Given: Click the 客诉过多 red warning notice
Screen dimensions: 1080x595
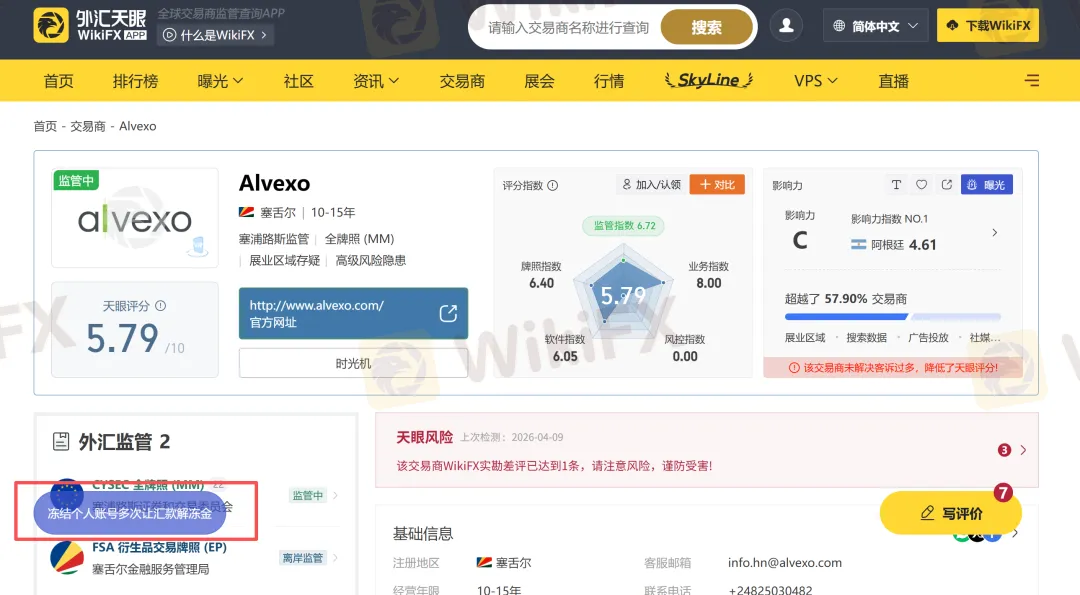Looking at the screenshot, I should click(893, 368).
